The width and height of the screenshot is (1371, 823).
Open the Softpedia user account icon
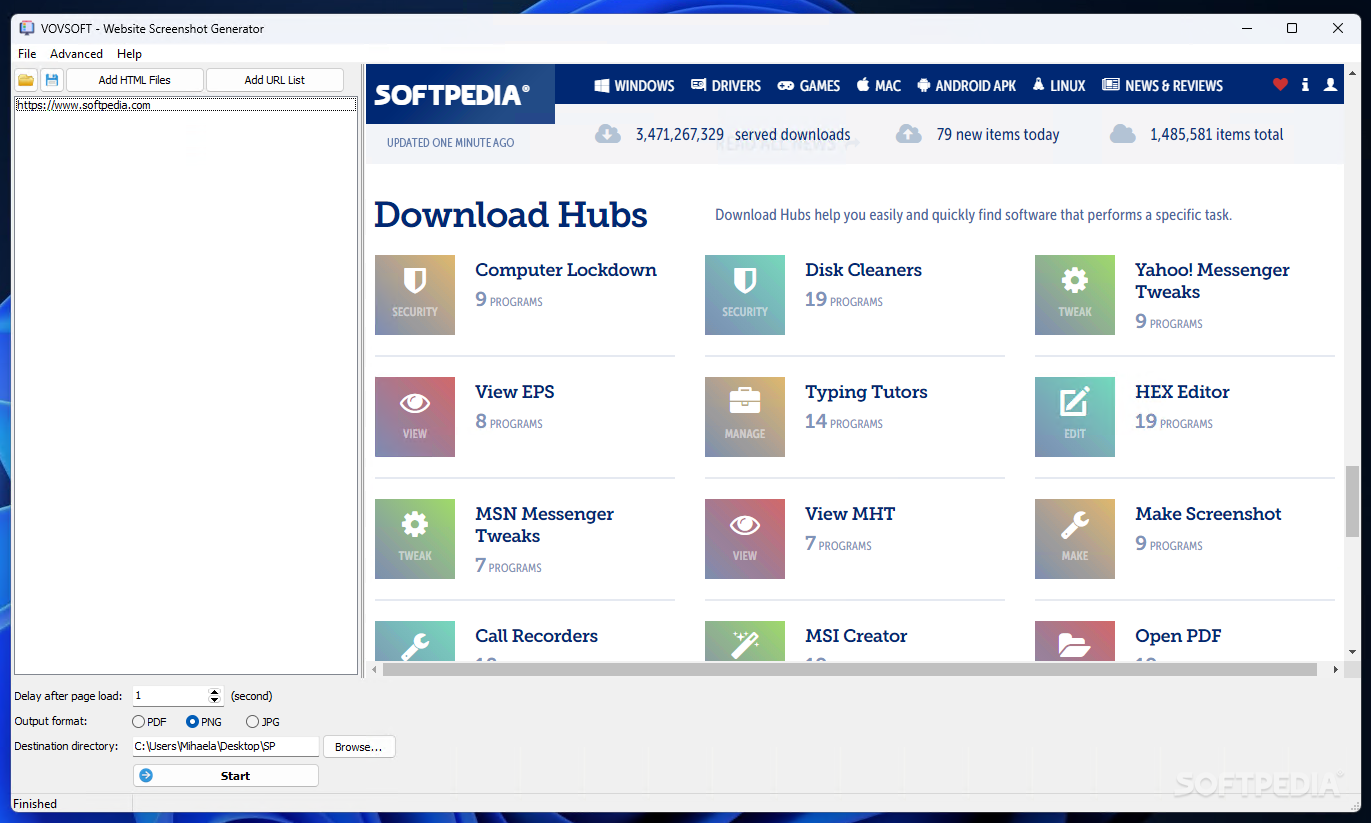click(1330, 85)
